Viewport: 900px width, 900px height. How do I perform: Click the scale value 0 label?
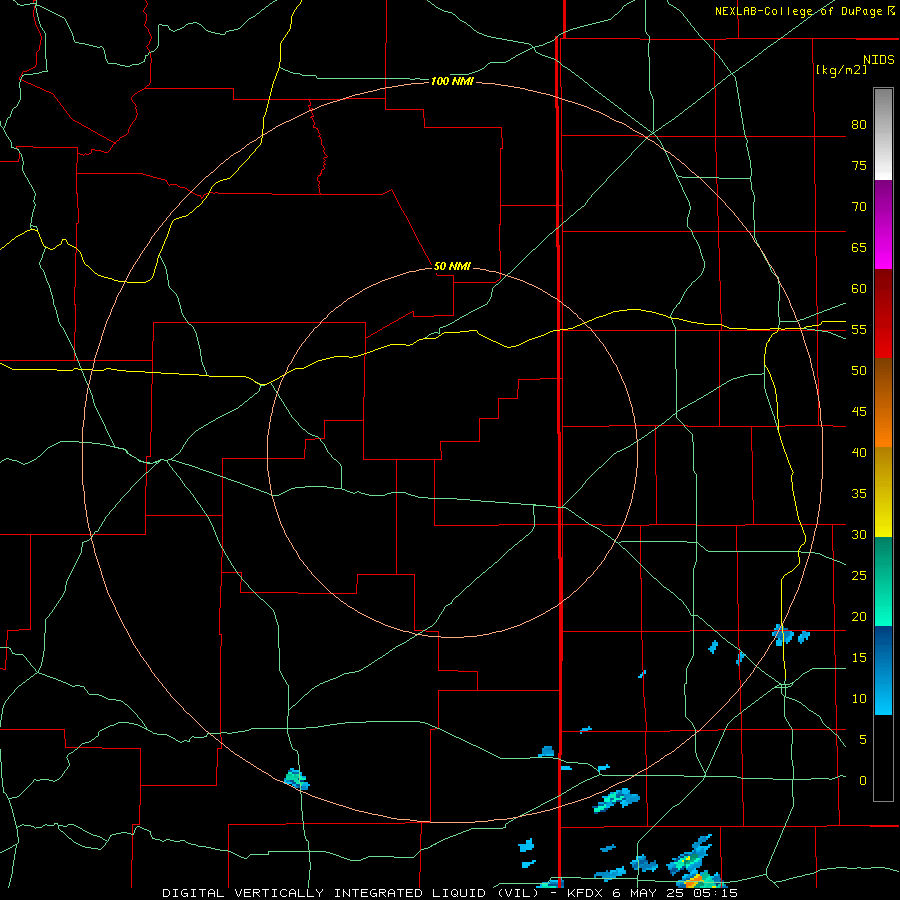863,781
